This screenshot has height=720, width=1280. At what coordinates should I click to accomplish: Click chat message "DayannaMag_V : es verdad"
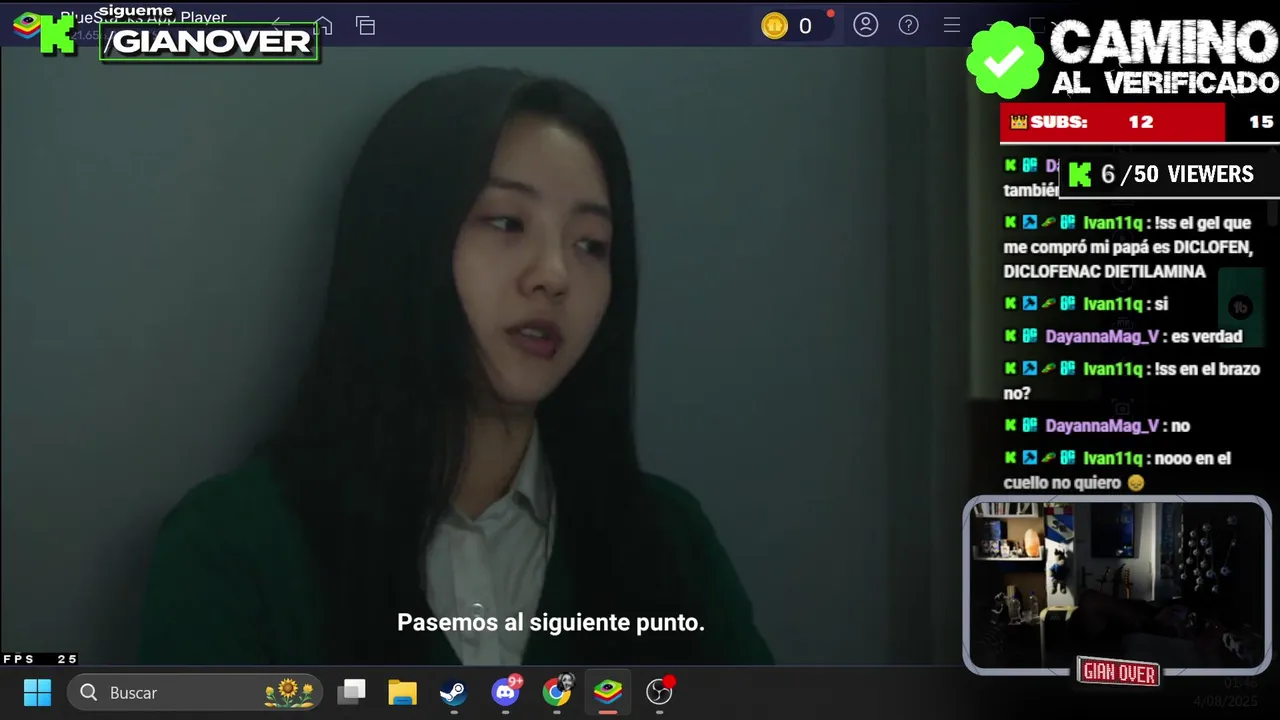(1123, 336)
